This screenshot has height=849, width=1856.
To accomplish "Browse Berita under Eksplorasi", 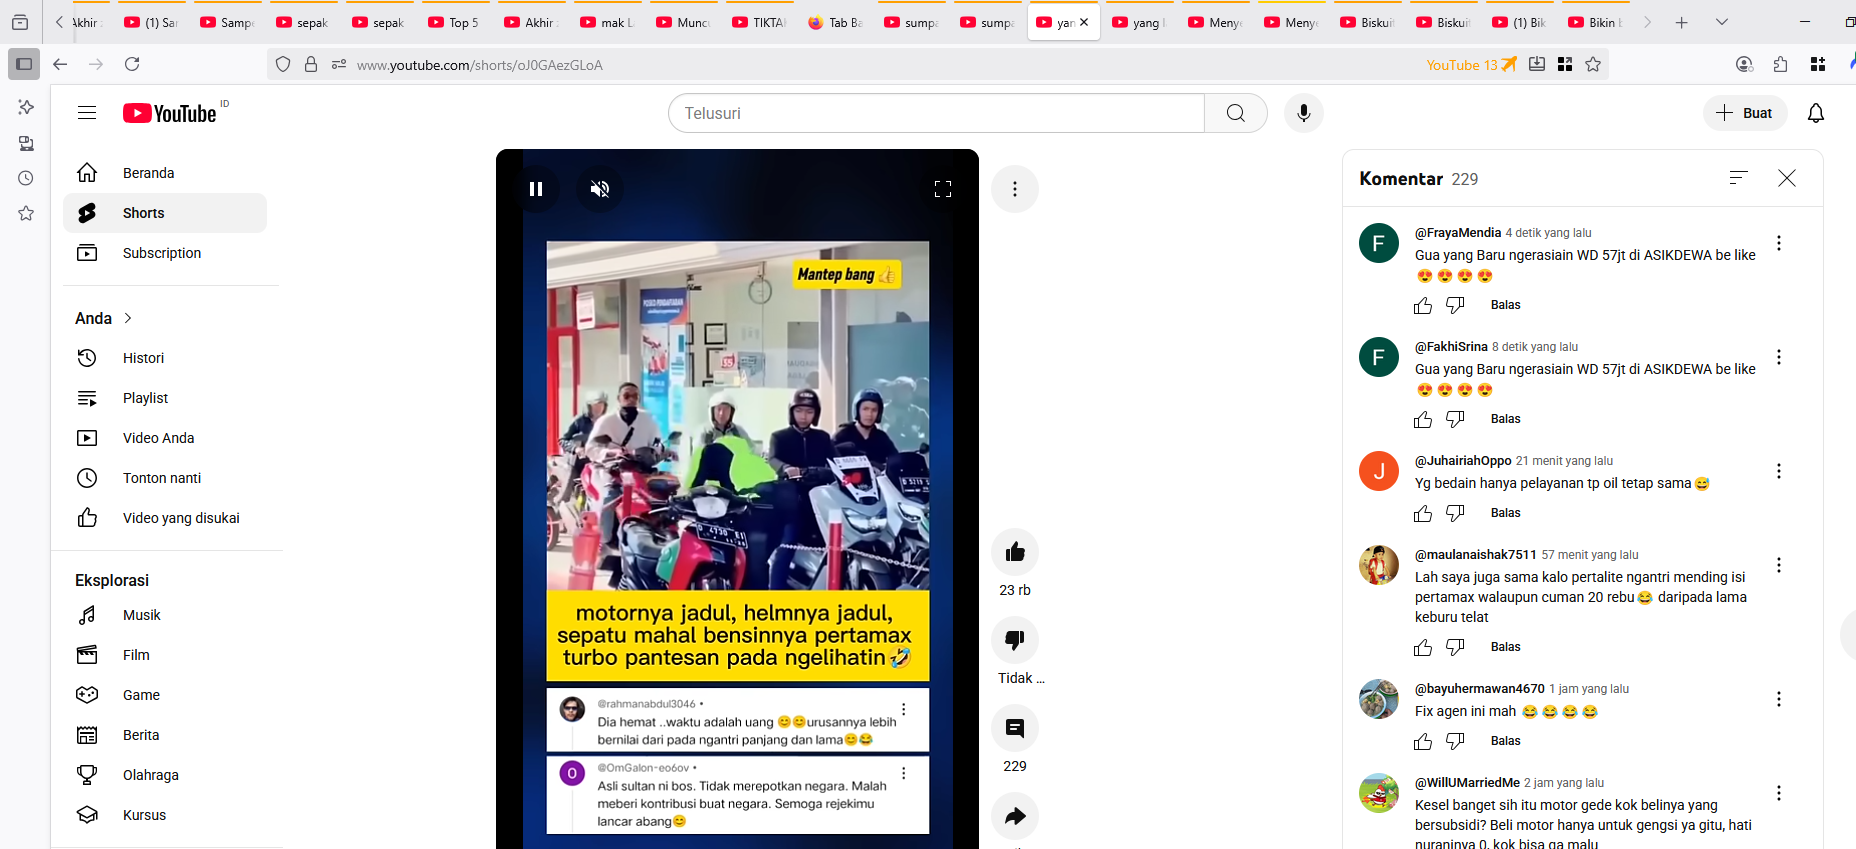I will pyautogui.click(x=165, y=735).
